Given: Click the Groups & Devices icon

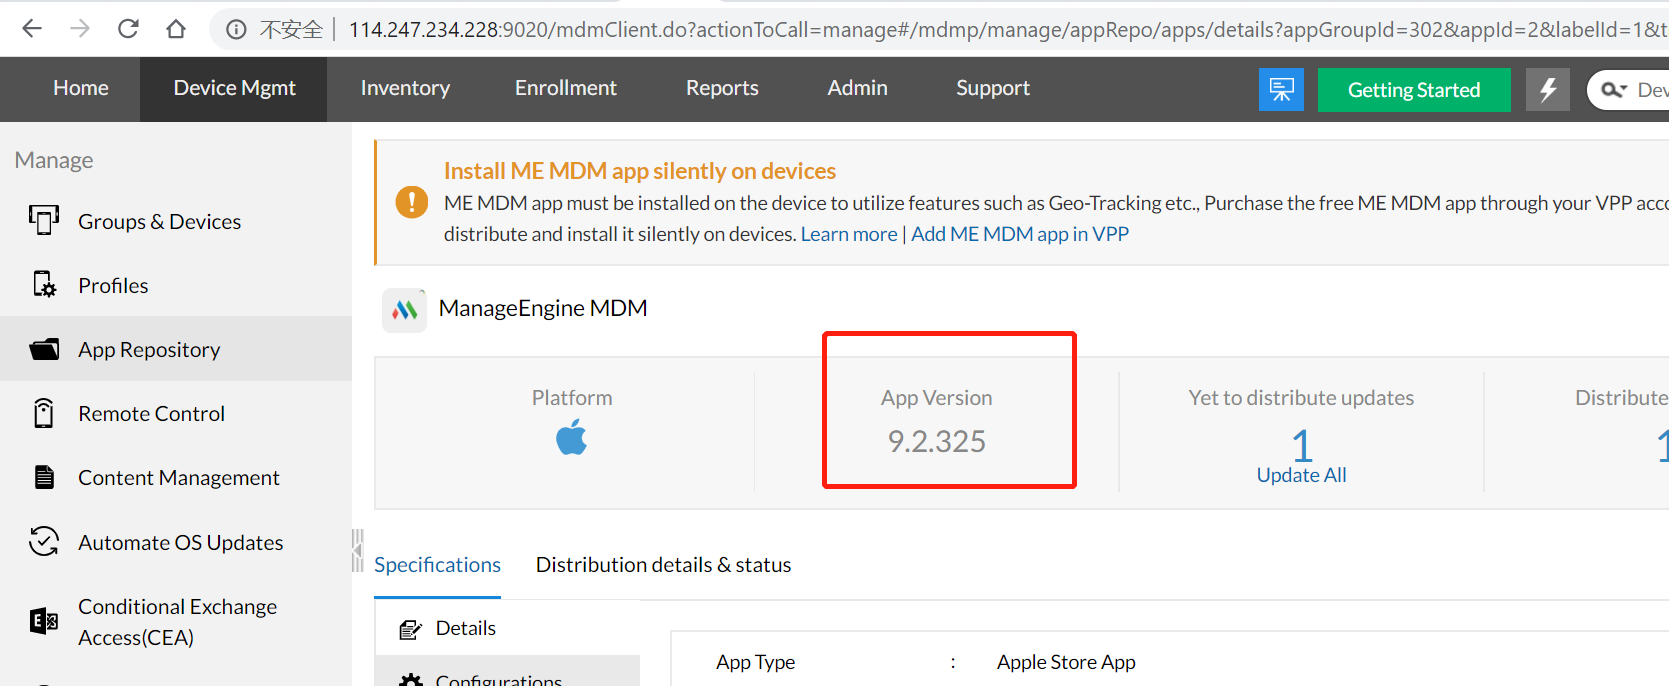Looking at the screenshot, I should (44, 221).
